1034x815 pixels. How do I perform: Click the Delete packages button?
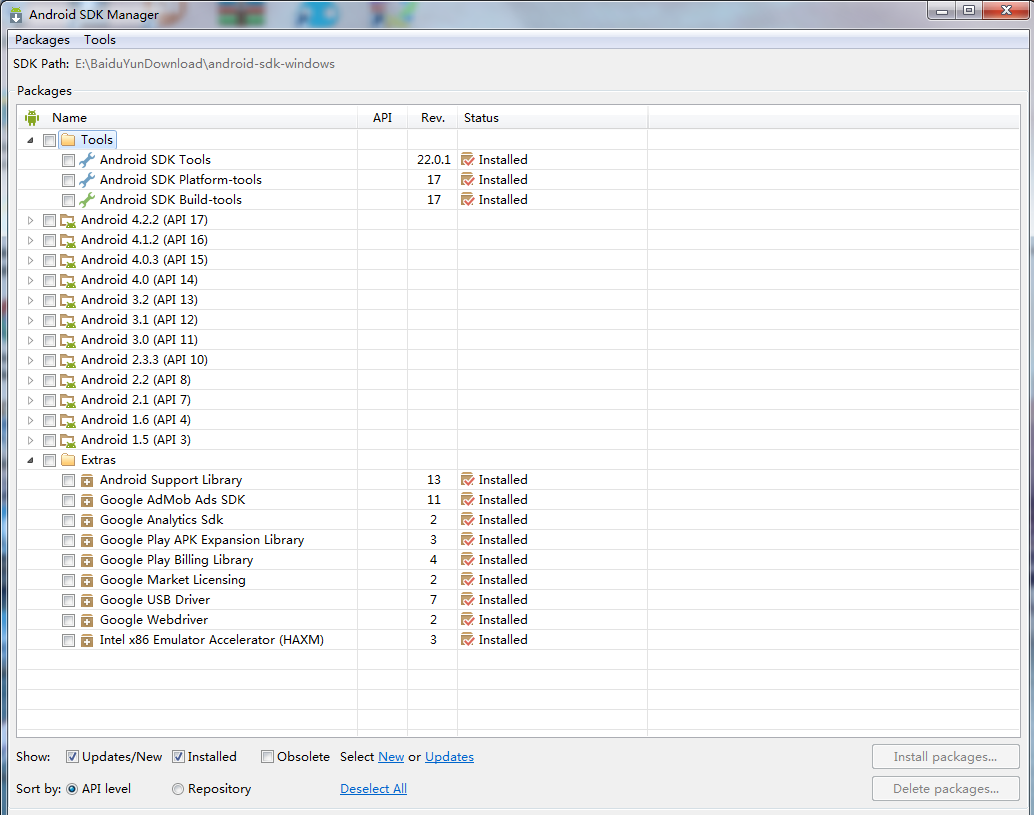click(946, 789)
